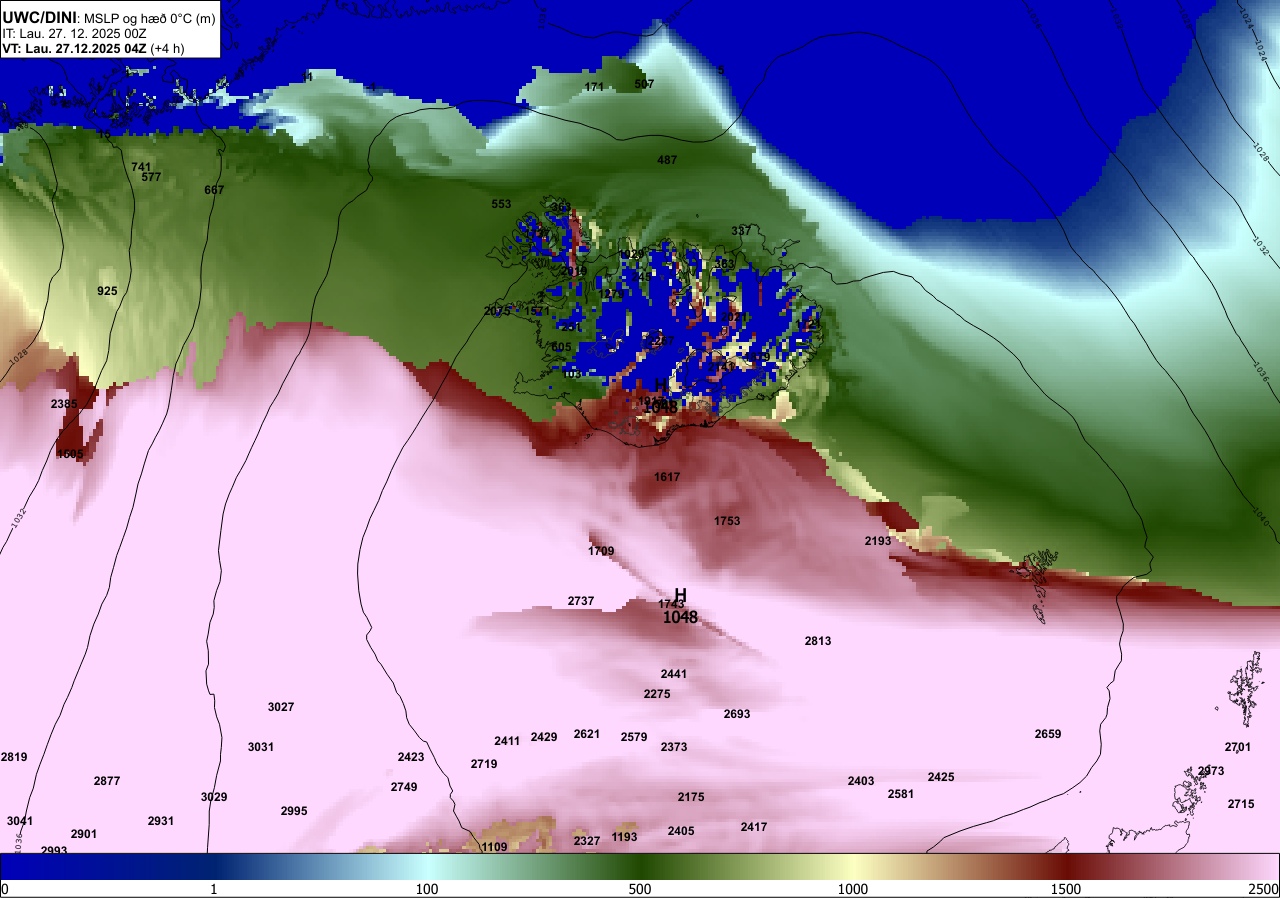Screen dimensions: 1280x898
Task: Click the map value 2931
Action: coord(161,821)
